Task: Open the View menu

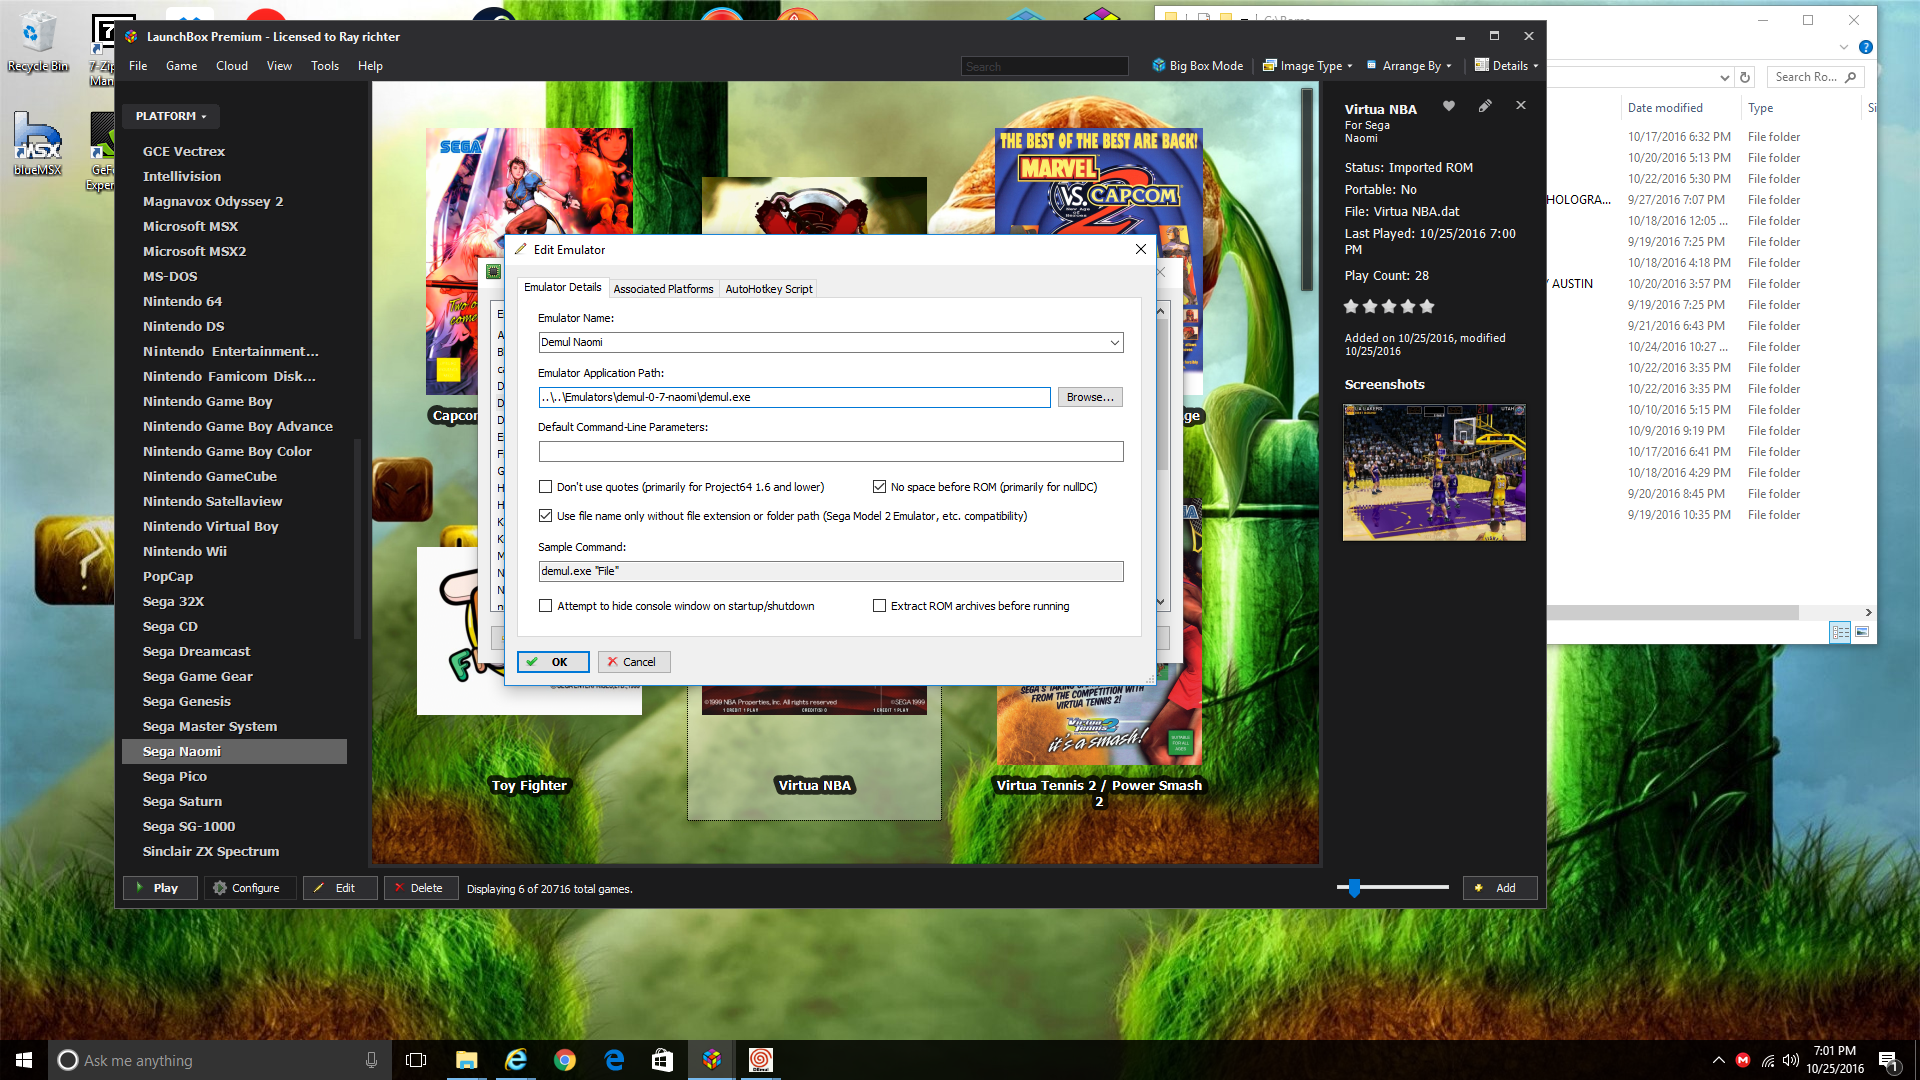Action: pos(279,66)
